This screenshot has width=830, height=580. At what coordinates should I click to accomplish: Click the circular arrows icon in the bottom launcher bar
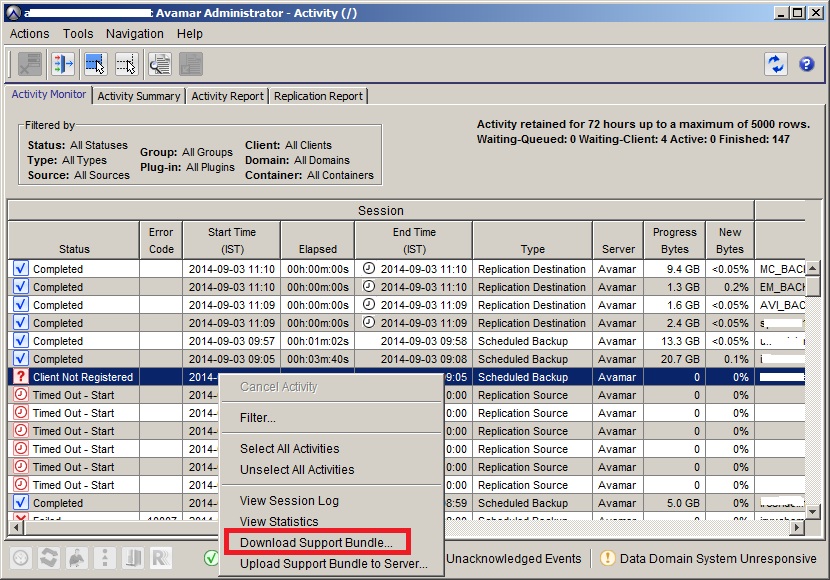pos(49,558)
